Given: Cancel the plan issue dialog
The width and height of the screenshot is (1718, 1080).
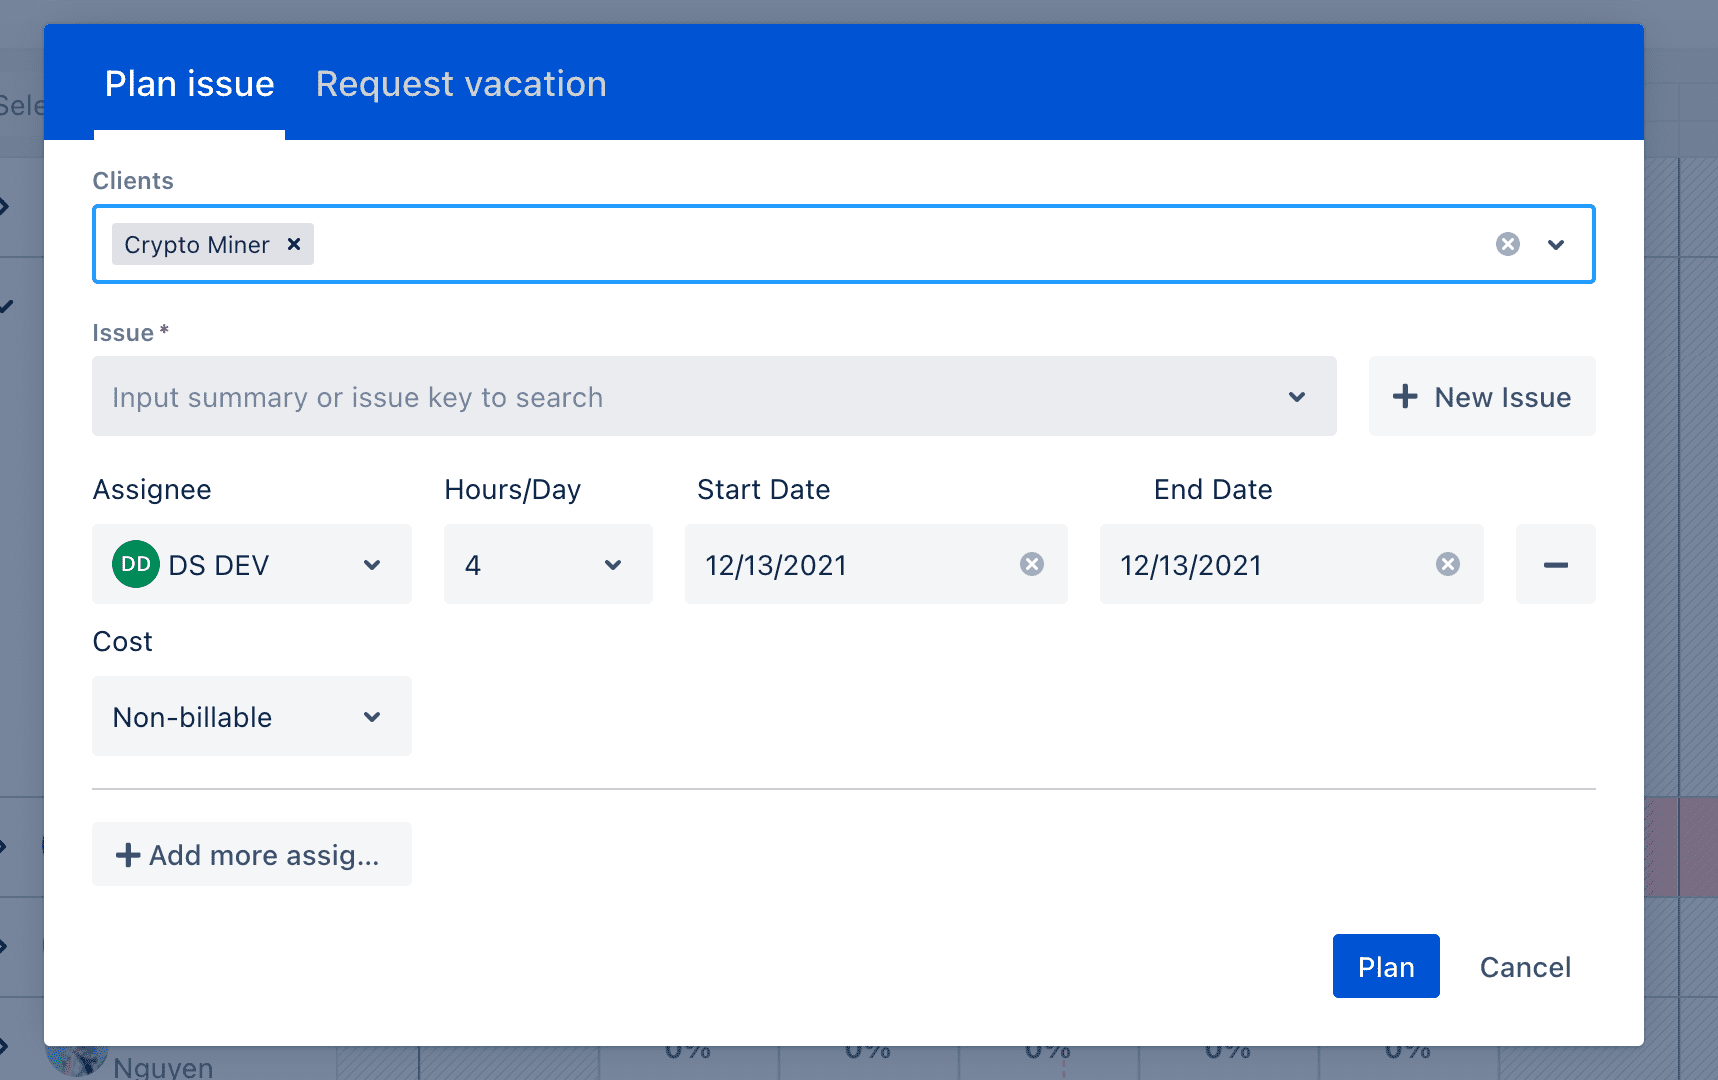Looking at the screenshot, I should (x=1524, y=966).
